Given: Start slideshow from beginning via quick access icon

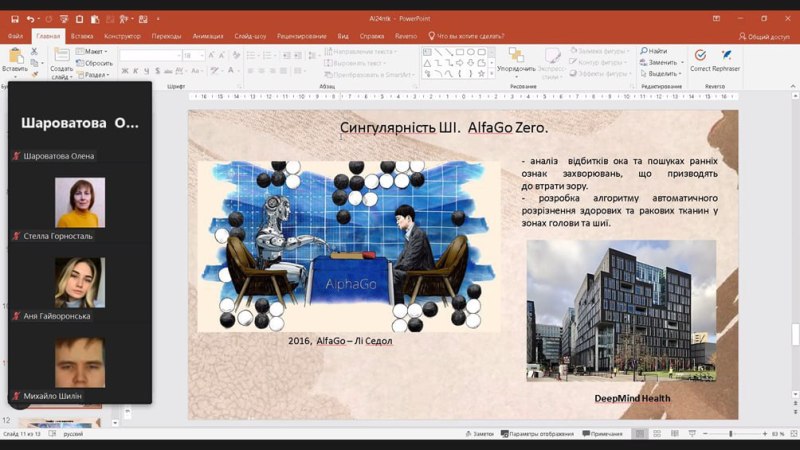Looking at the screenshot, I should (64, 19).
